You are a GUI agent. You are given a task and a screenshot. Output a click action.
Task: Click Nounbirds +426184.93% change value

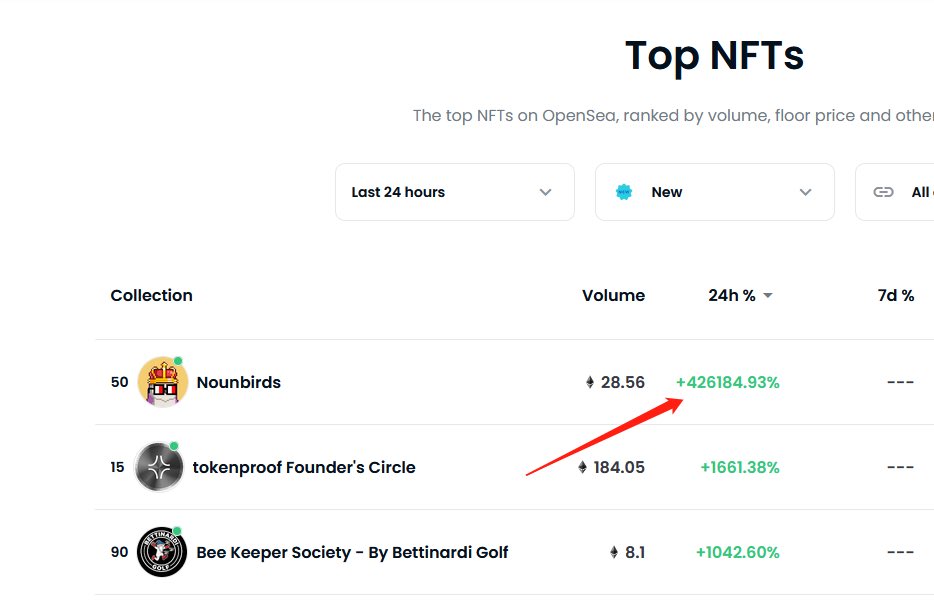coord(727,382)
